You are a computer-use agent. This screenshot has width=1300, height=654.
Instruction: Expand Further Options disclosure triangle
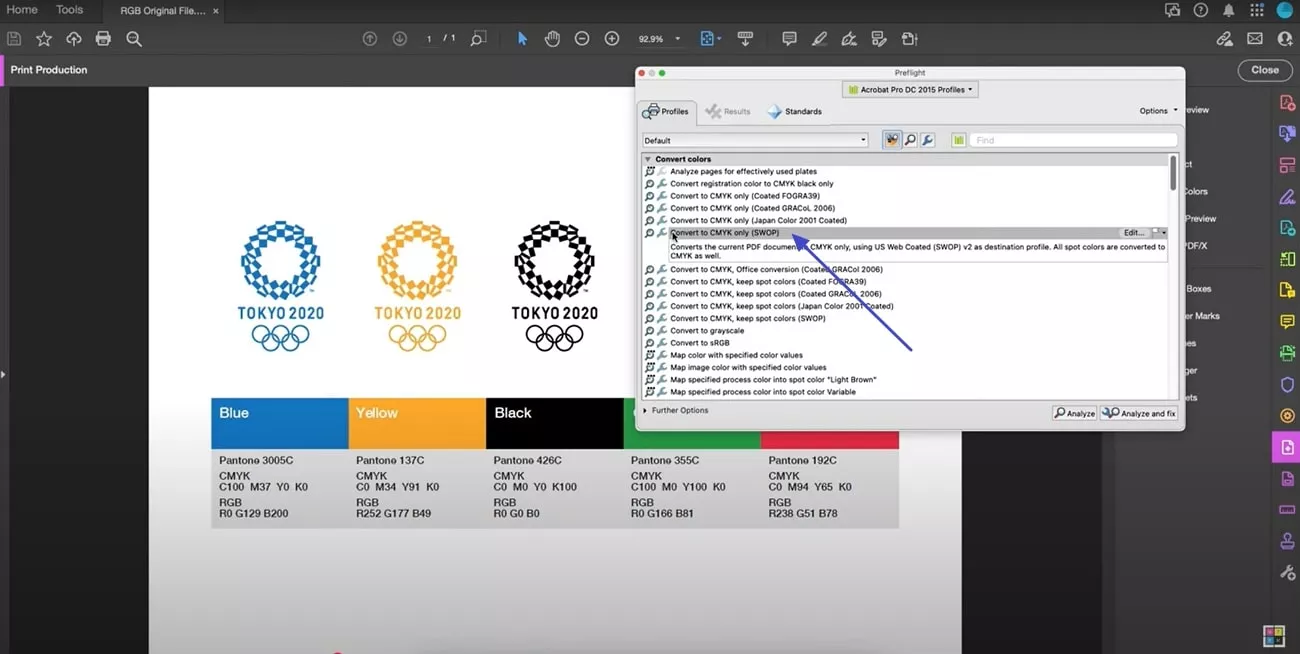[x=646, y=411]
